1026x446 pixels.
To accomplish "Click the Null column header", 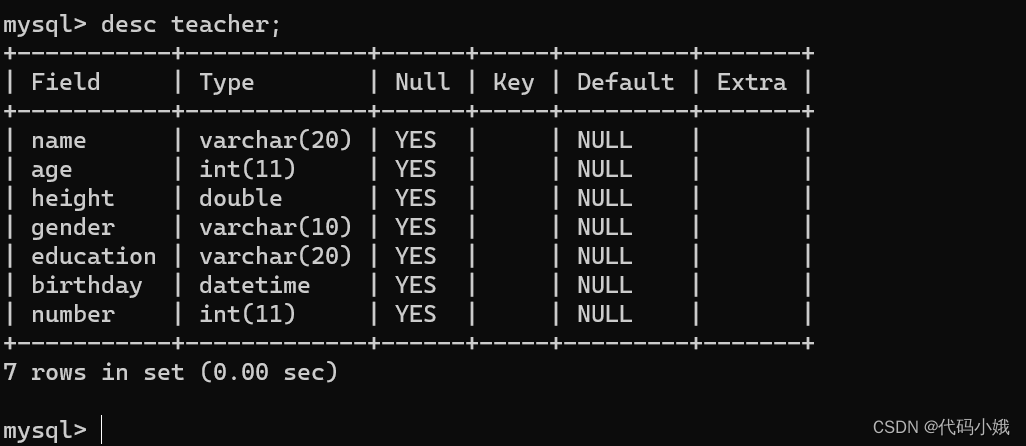I will click(422, 82).
